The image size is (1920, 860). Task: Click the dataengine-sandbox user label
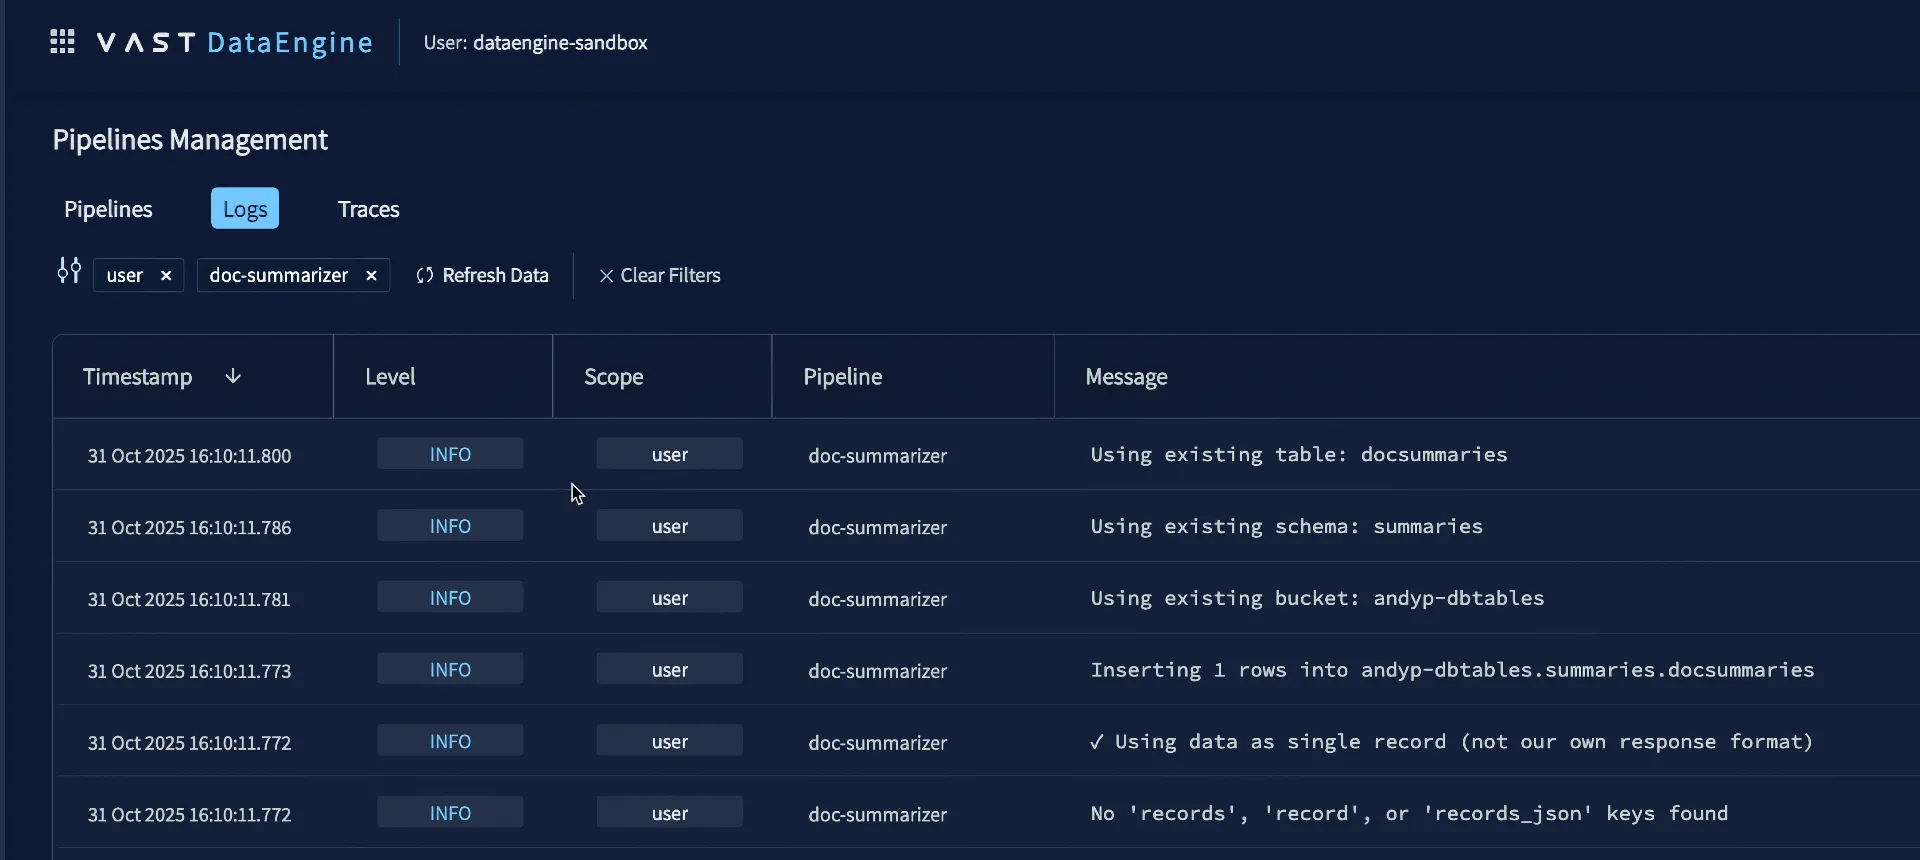[560, 43]
